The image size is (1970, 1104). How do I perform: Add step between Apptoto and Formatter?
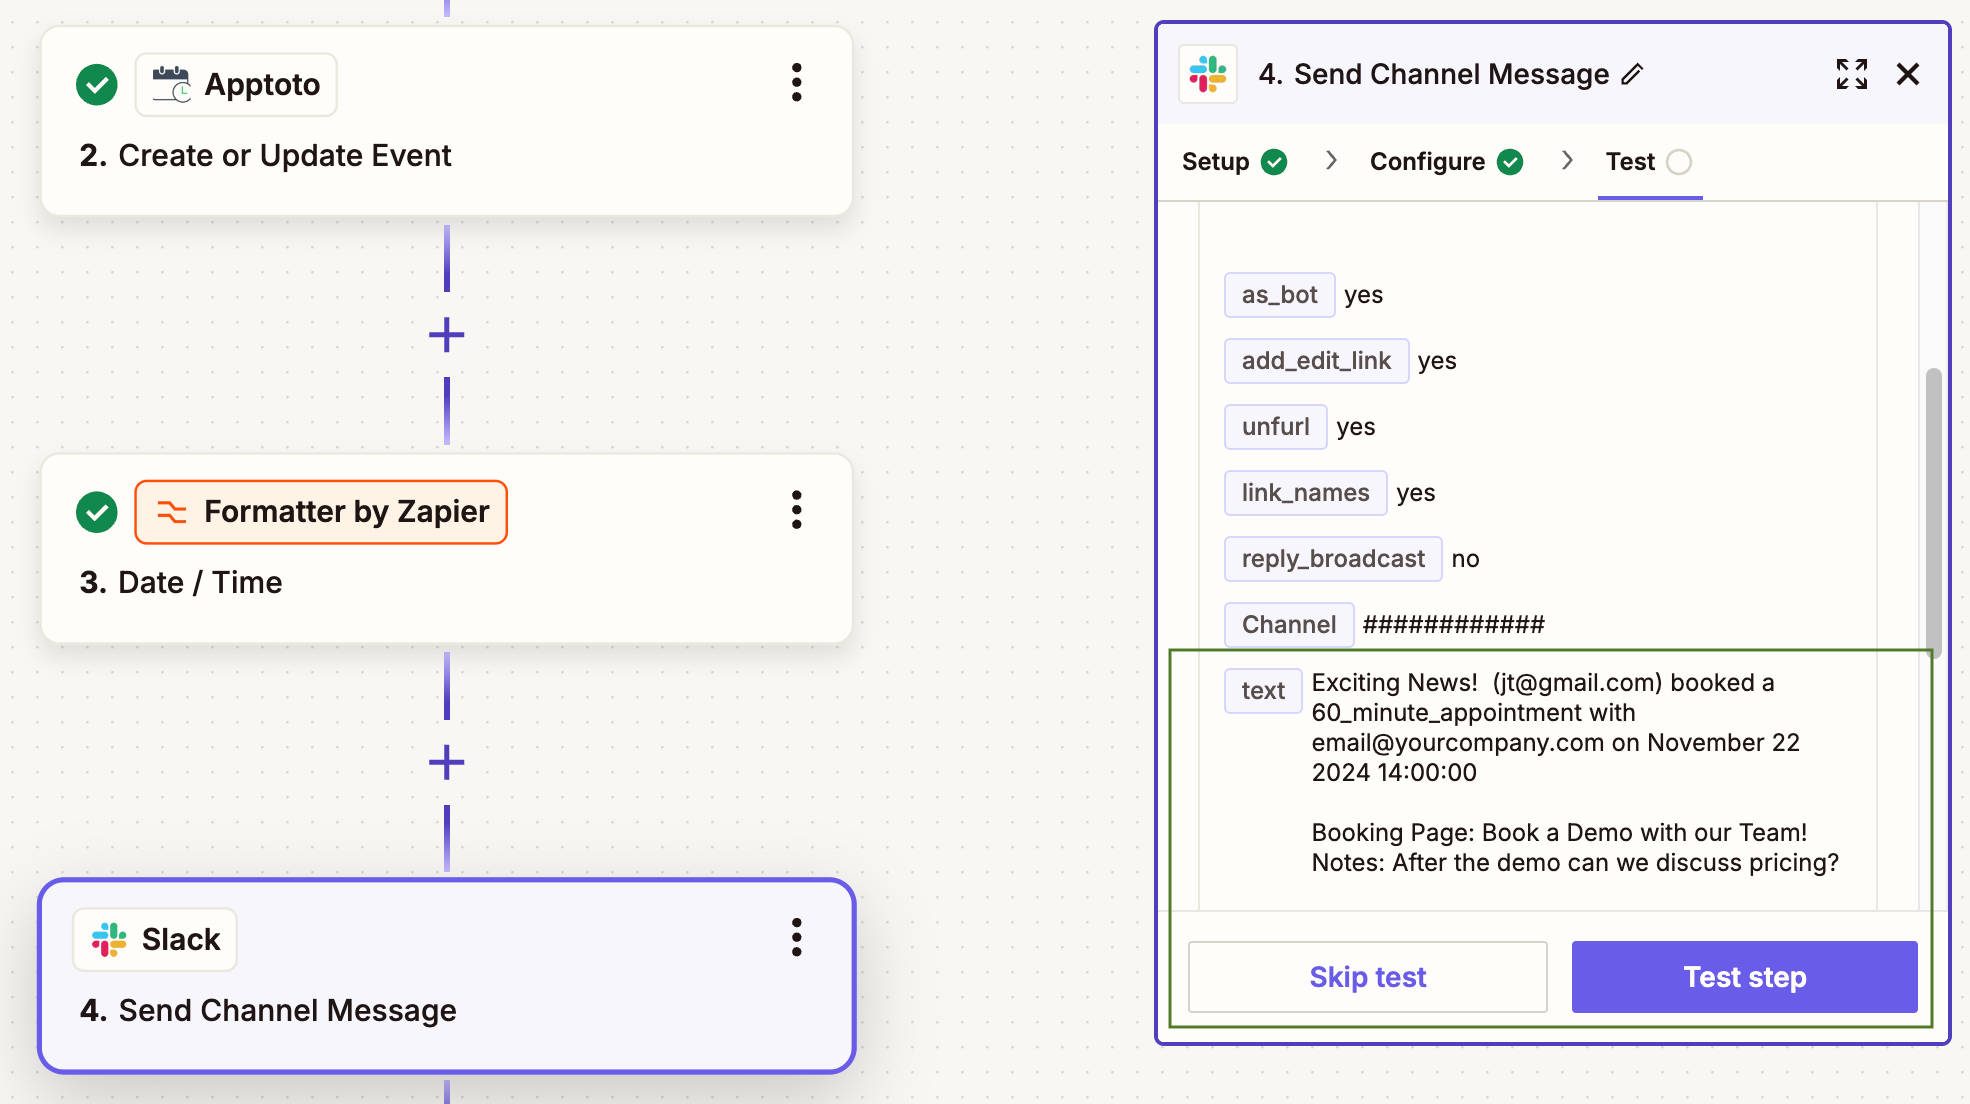click(446, 335)
